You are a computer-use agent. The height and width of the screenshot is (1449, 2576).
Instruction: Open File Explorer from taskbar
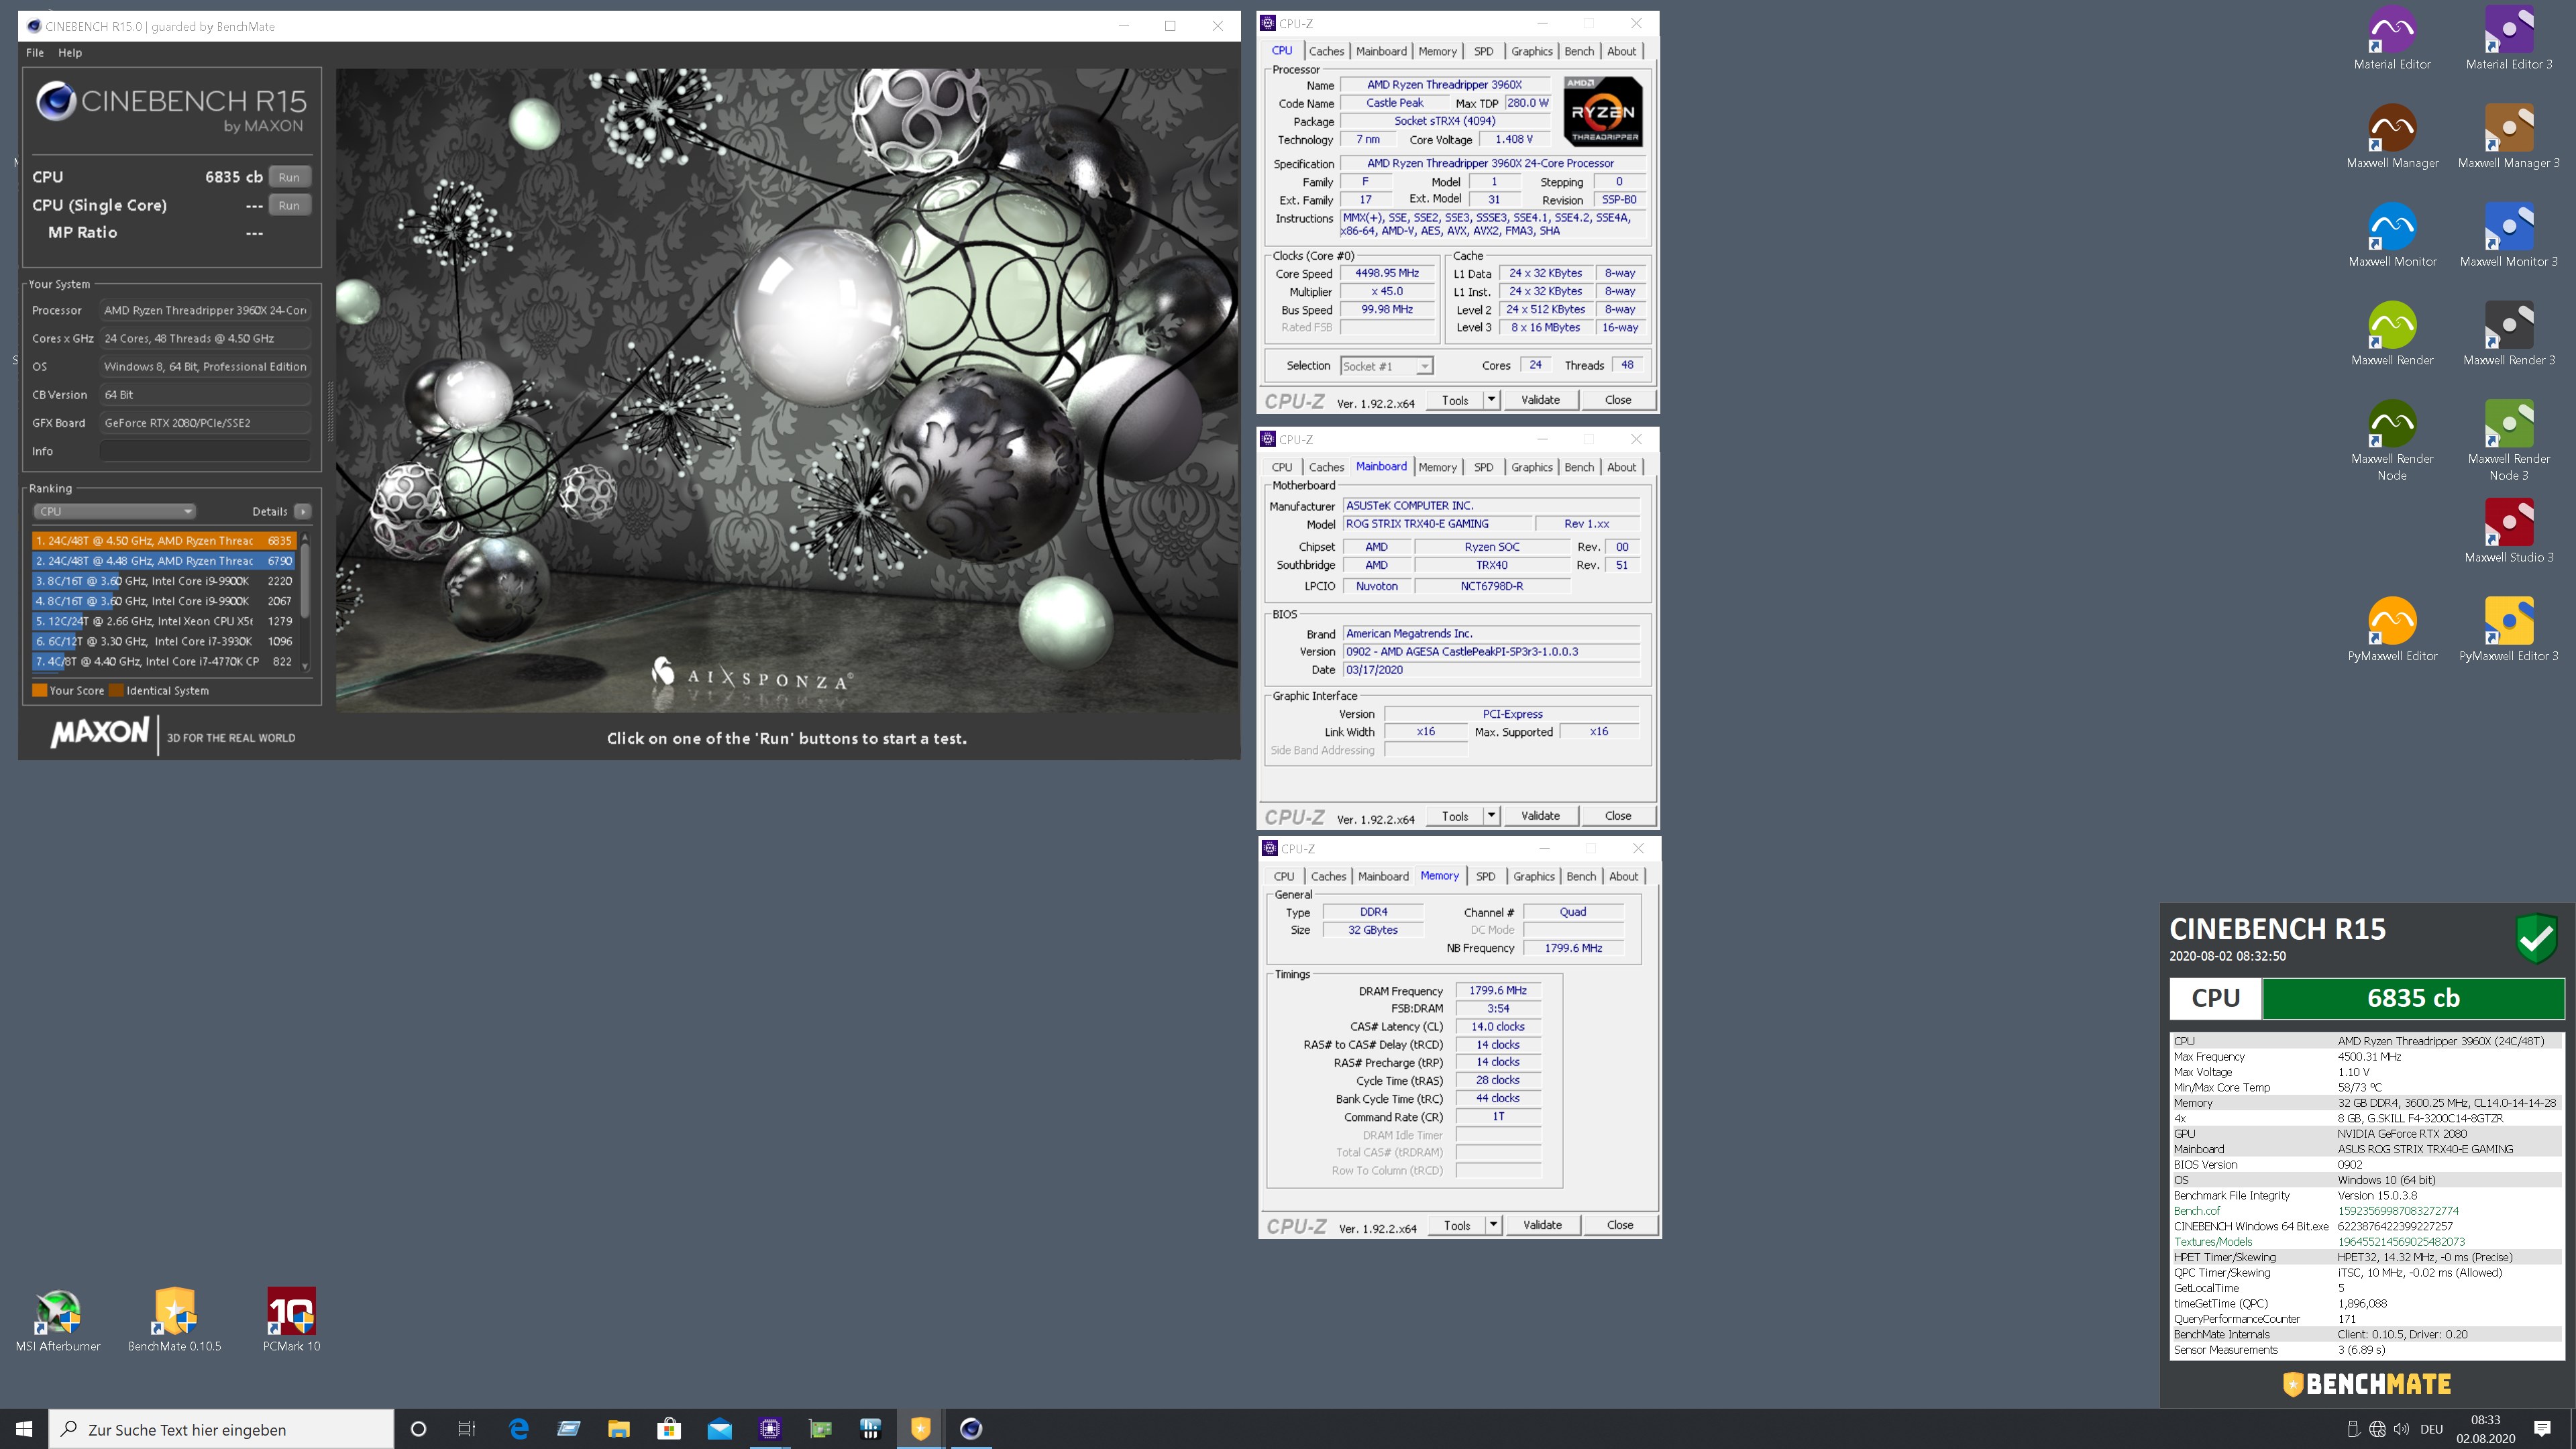click(618, 1429)
